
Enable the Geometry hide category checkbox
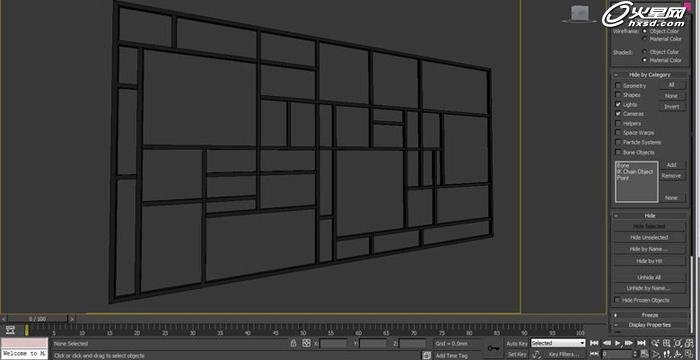[618, 85]
